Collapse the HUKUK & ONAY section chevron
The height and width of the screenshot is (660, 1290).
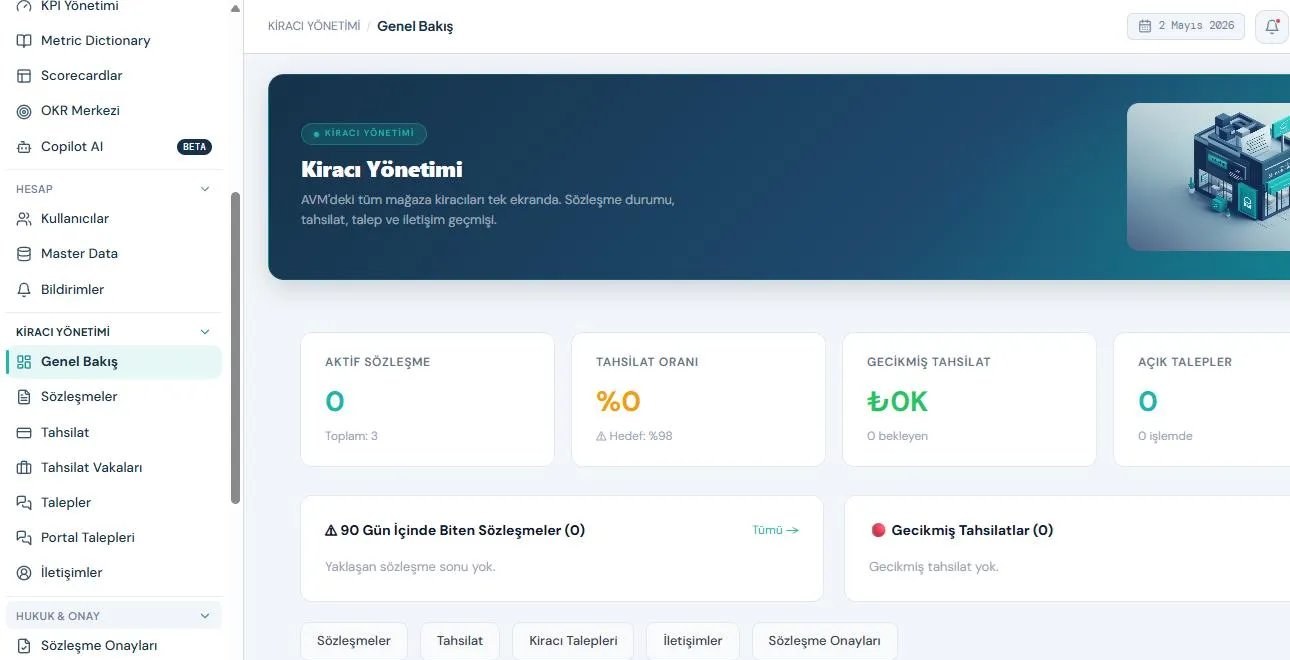point(205,616)
